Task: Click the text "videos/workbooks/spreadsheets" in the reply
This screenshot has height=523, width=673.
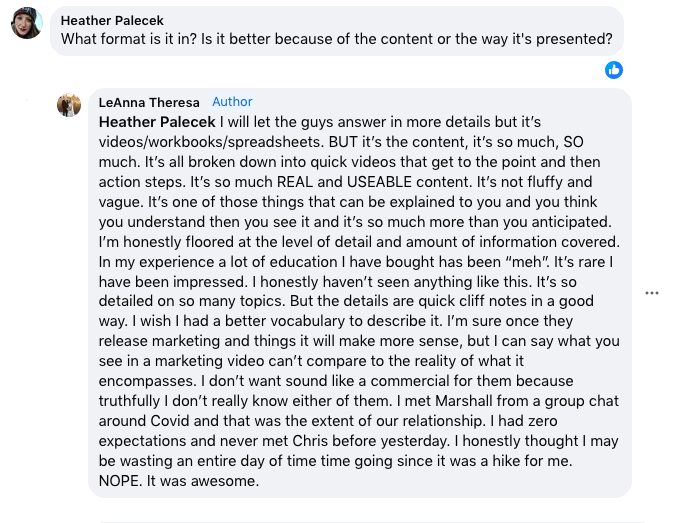Action: 209,142
